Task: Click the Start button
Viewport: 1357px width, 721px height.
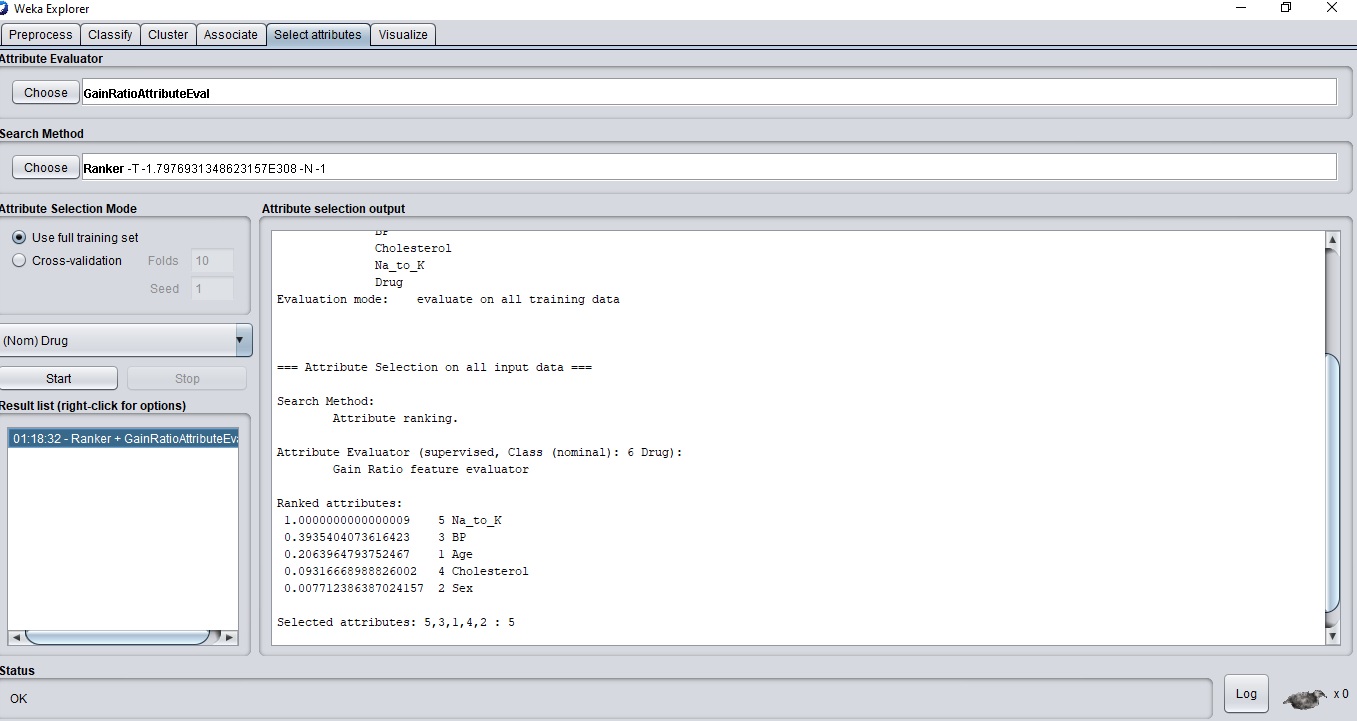Action: pos(59,378)
